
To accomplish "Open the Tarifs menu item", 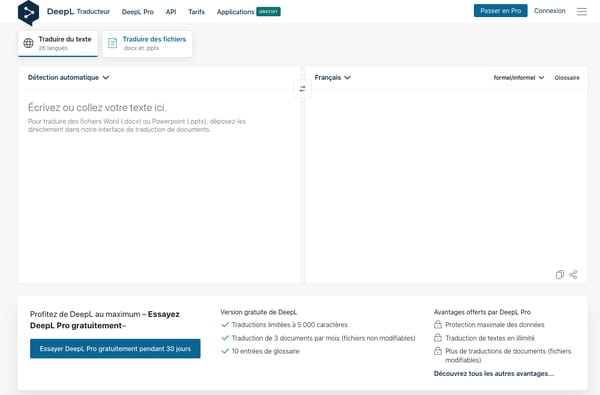I will point(196,12).
